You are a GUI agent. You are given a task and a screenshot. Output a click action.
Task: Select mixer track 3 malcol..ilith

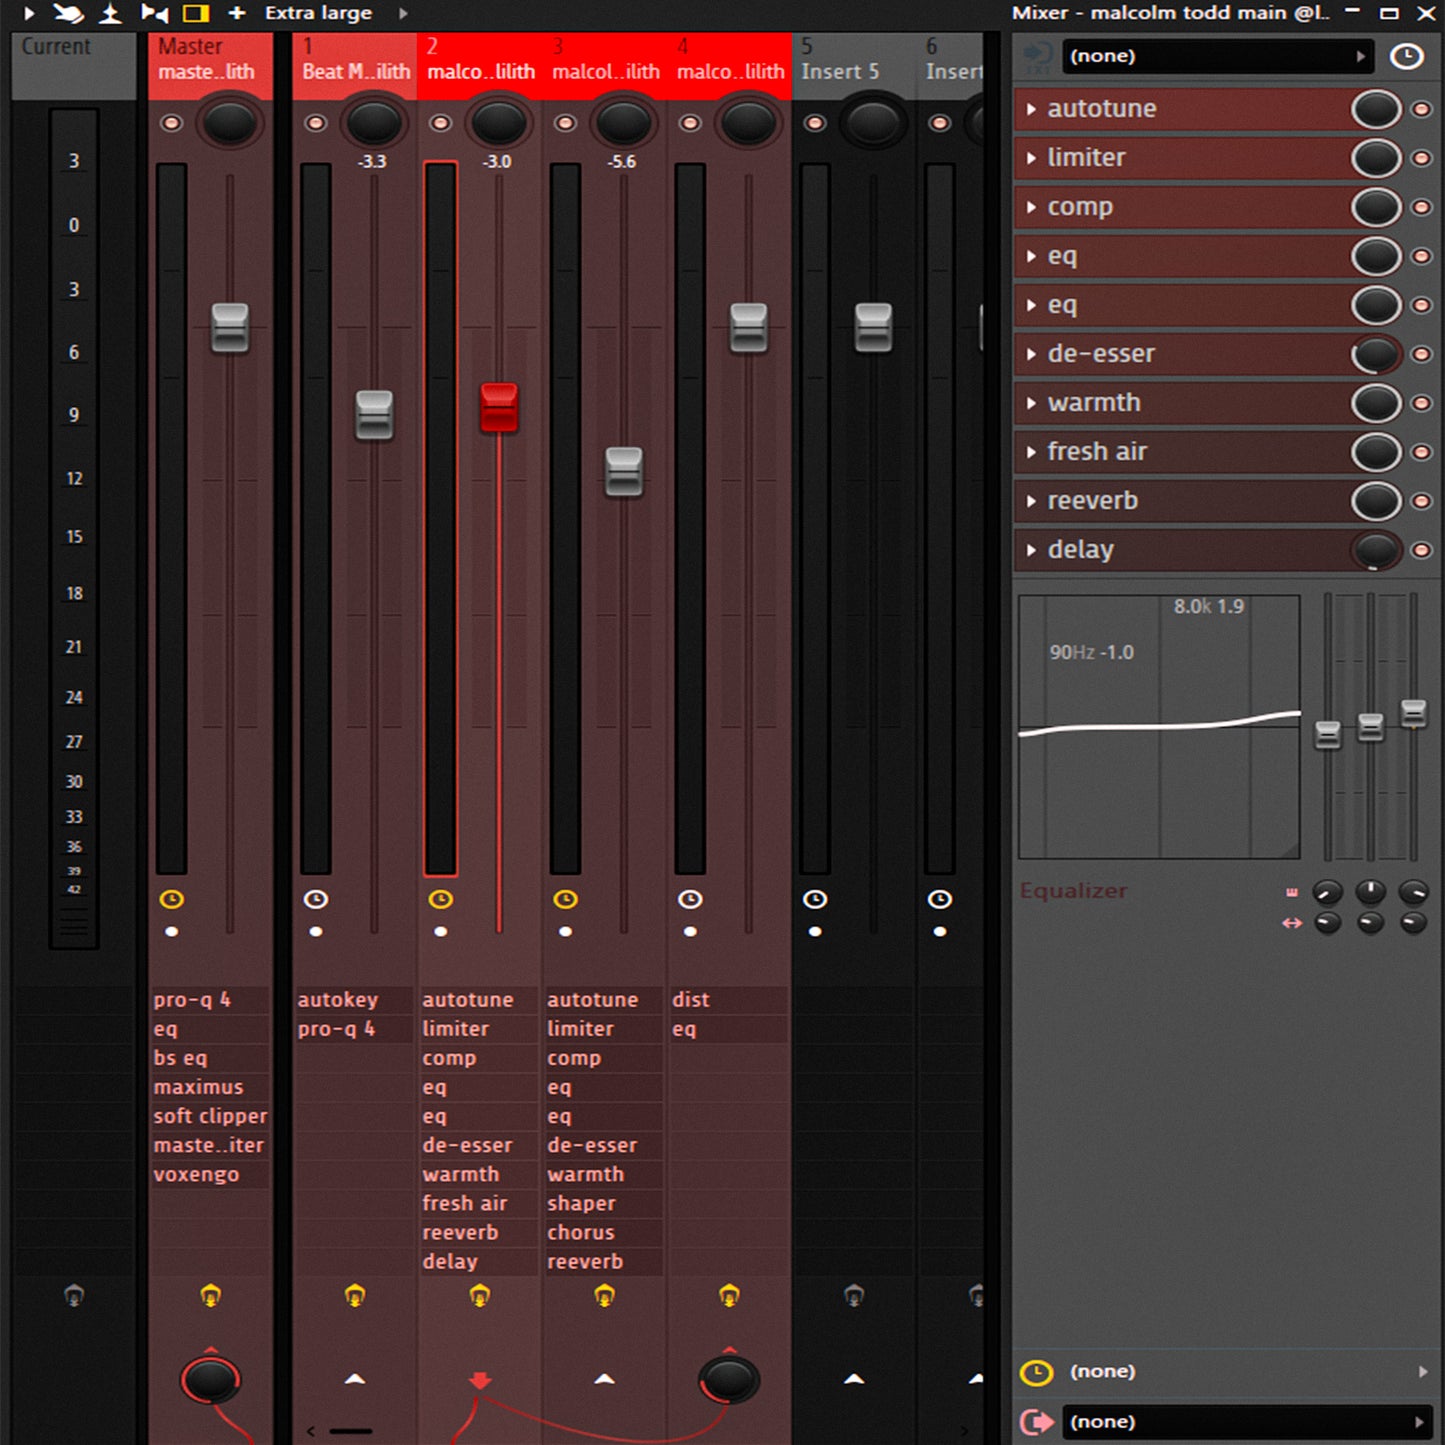pyautogui.click(x=605, y=65)
